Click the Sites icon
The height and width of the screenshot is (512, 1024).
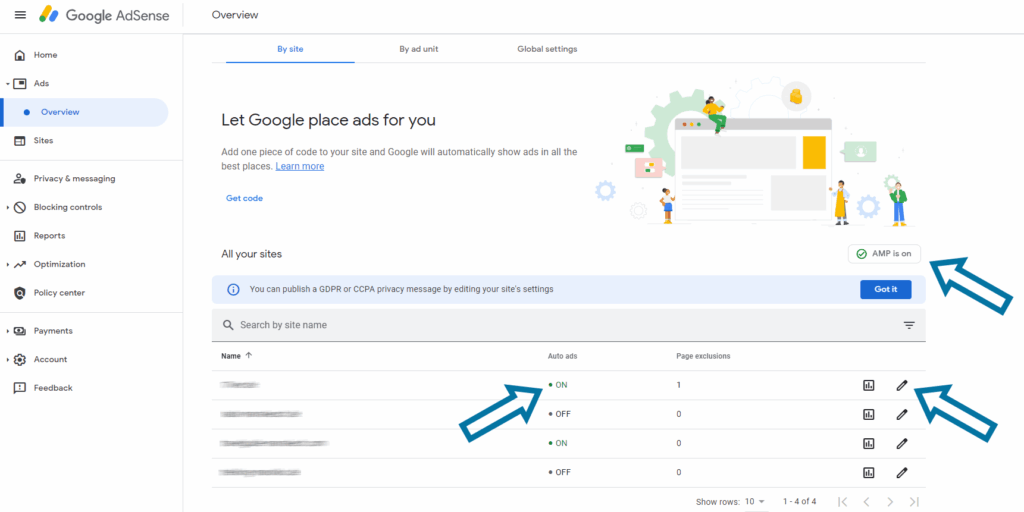tap(20, 140)
